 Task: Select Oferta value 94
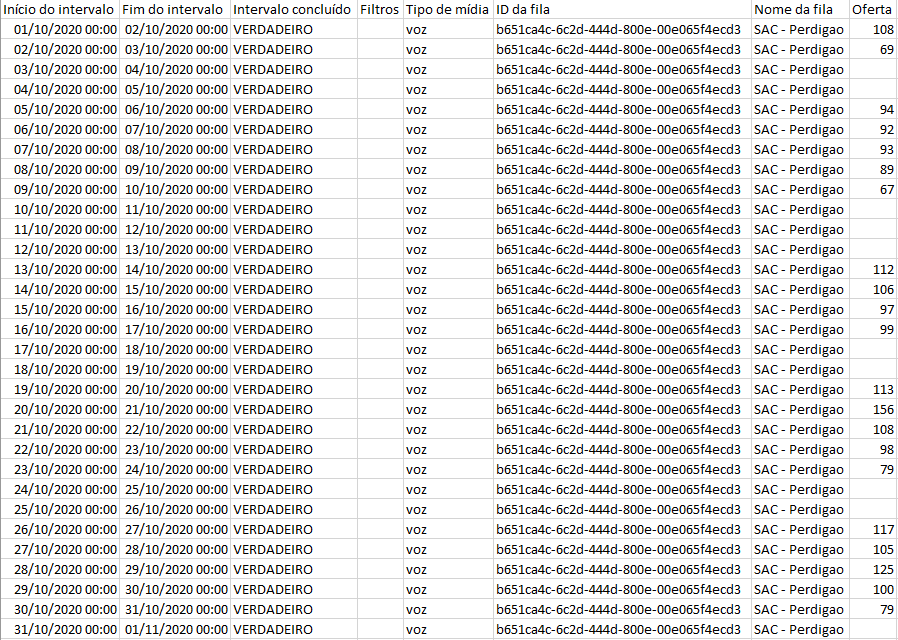coord(873,110)
